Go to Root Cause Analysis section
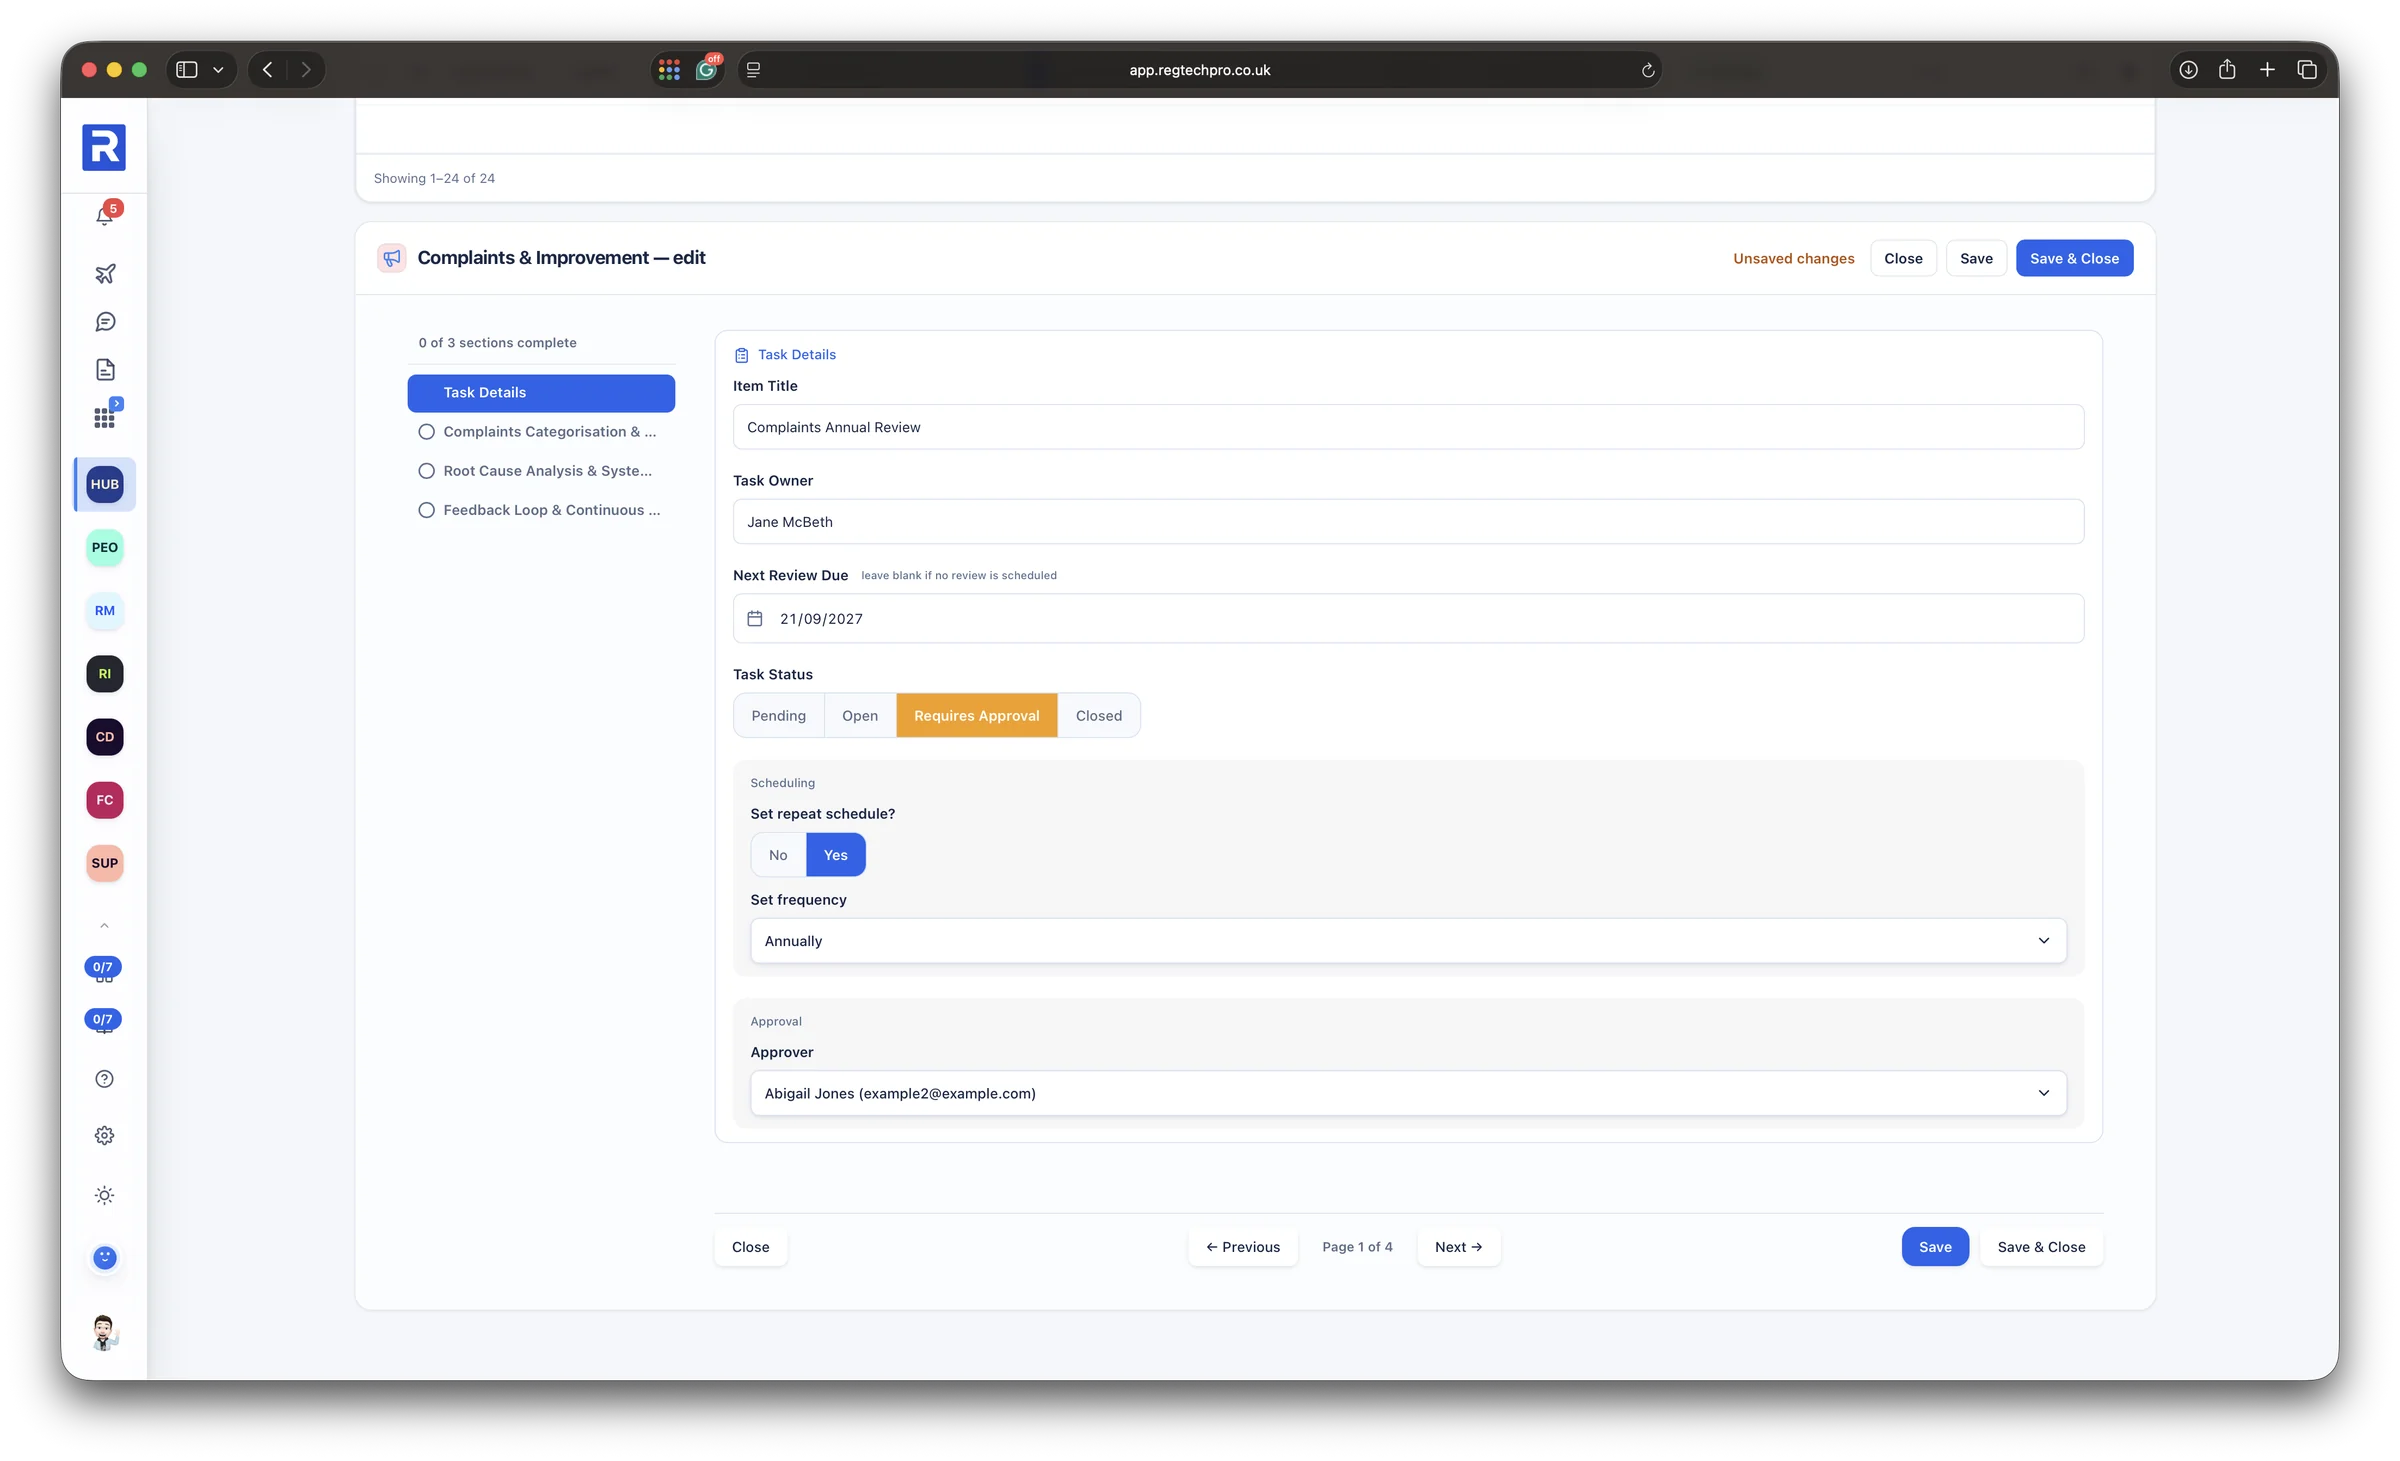 point(541,471)
